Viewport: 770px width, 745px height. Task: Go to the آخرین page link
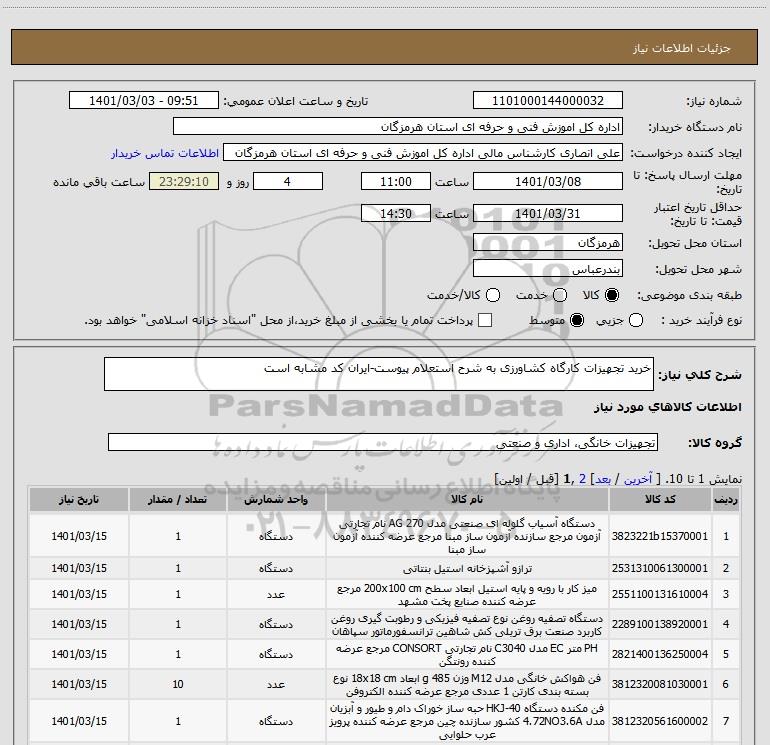coord(637,479)
